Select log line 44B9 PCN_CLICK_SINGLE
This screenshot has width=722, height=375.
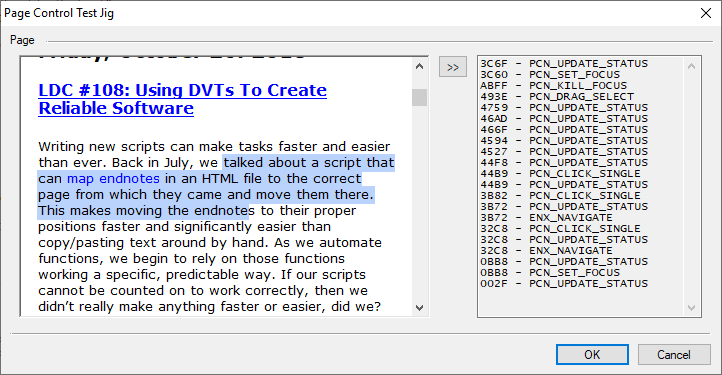coord(560,174)
